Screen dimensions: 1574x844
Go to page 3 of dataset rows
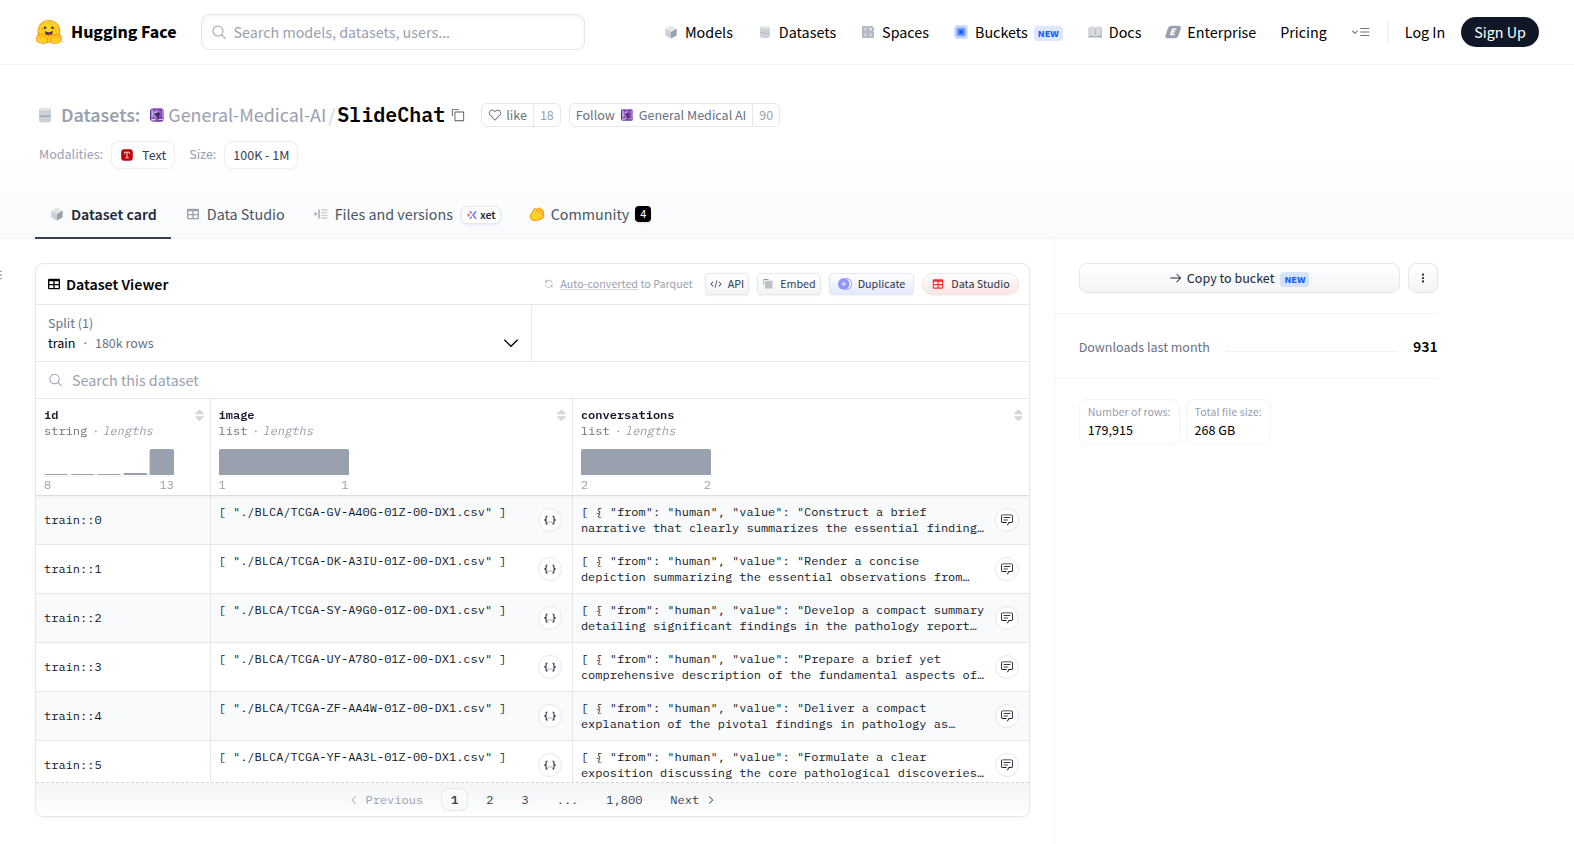tap(525, 800)
